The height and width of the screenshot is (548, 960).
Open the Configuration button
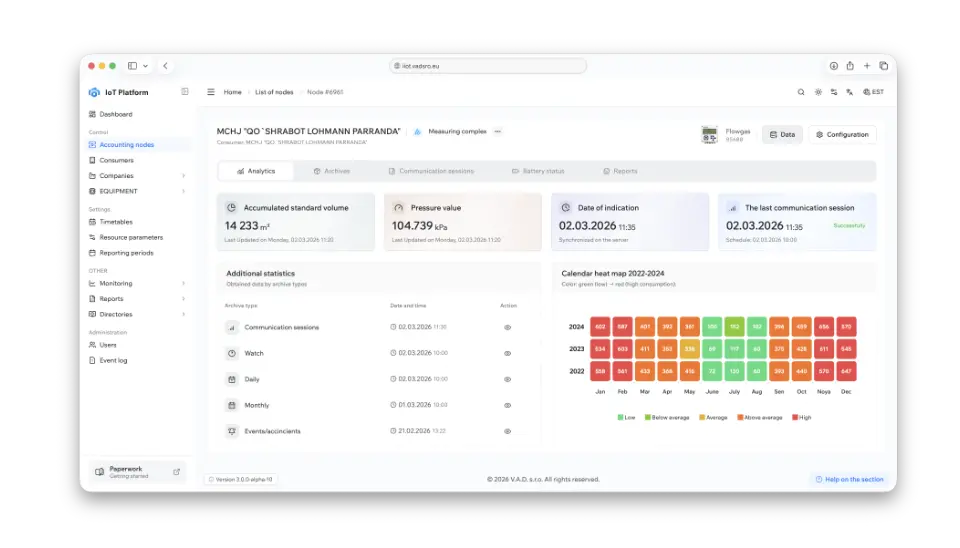pos(842,135)
